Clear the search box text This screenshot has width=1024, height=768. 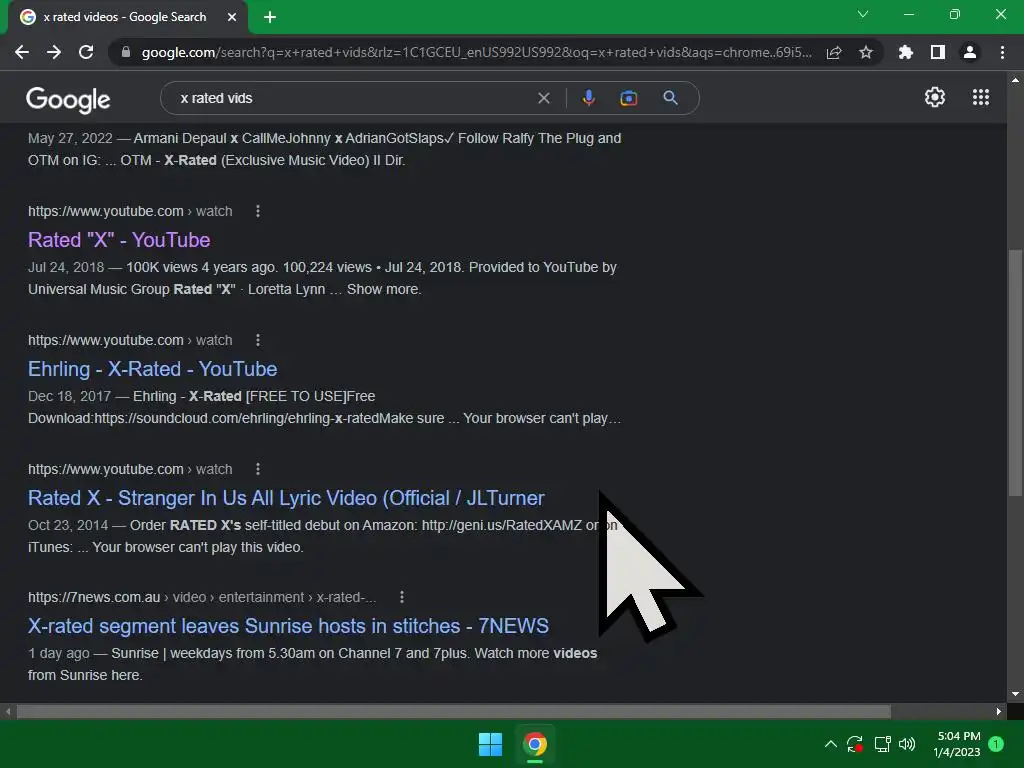[x=543, y=98]
